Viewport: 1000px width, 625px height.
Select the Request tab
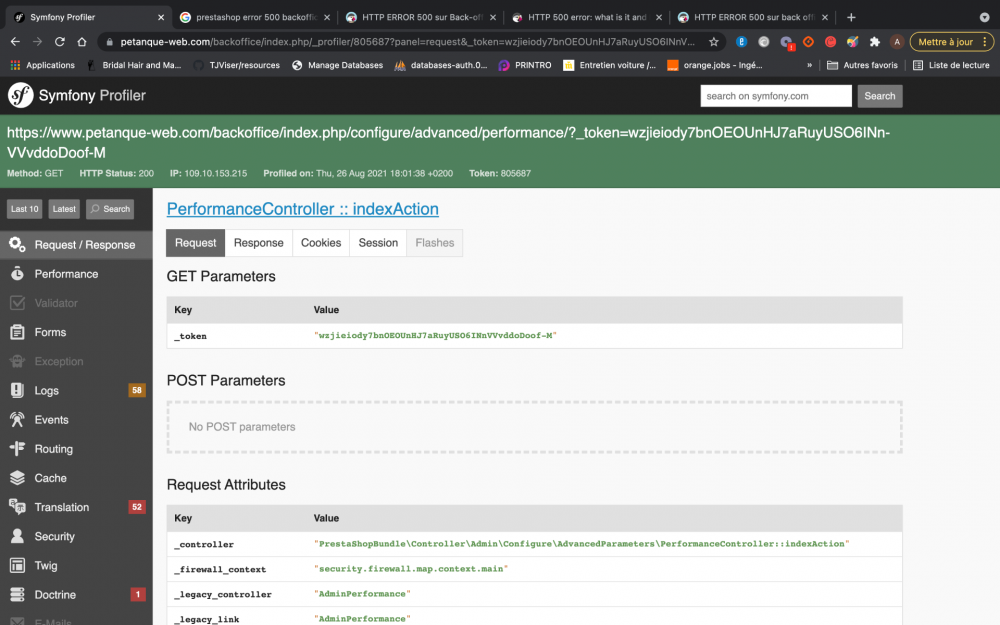195,243
